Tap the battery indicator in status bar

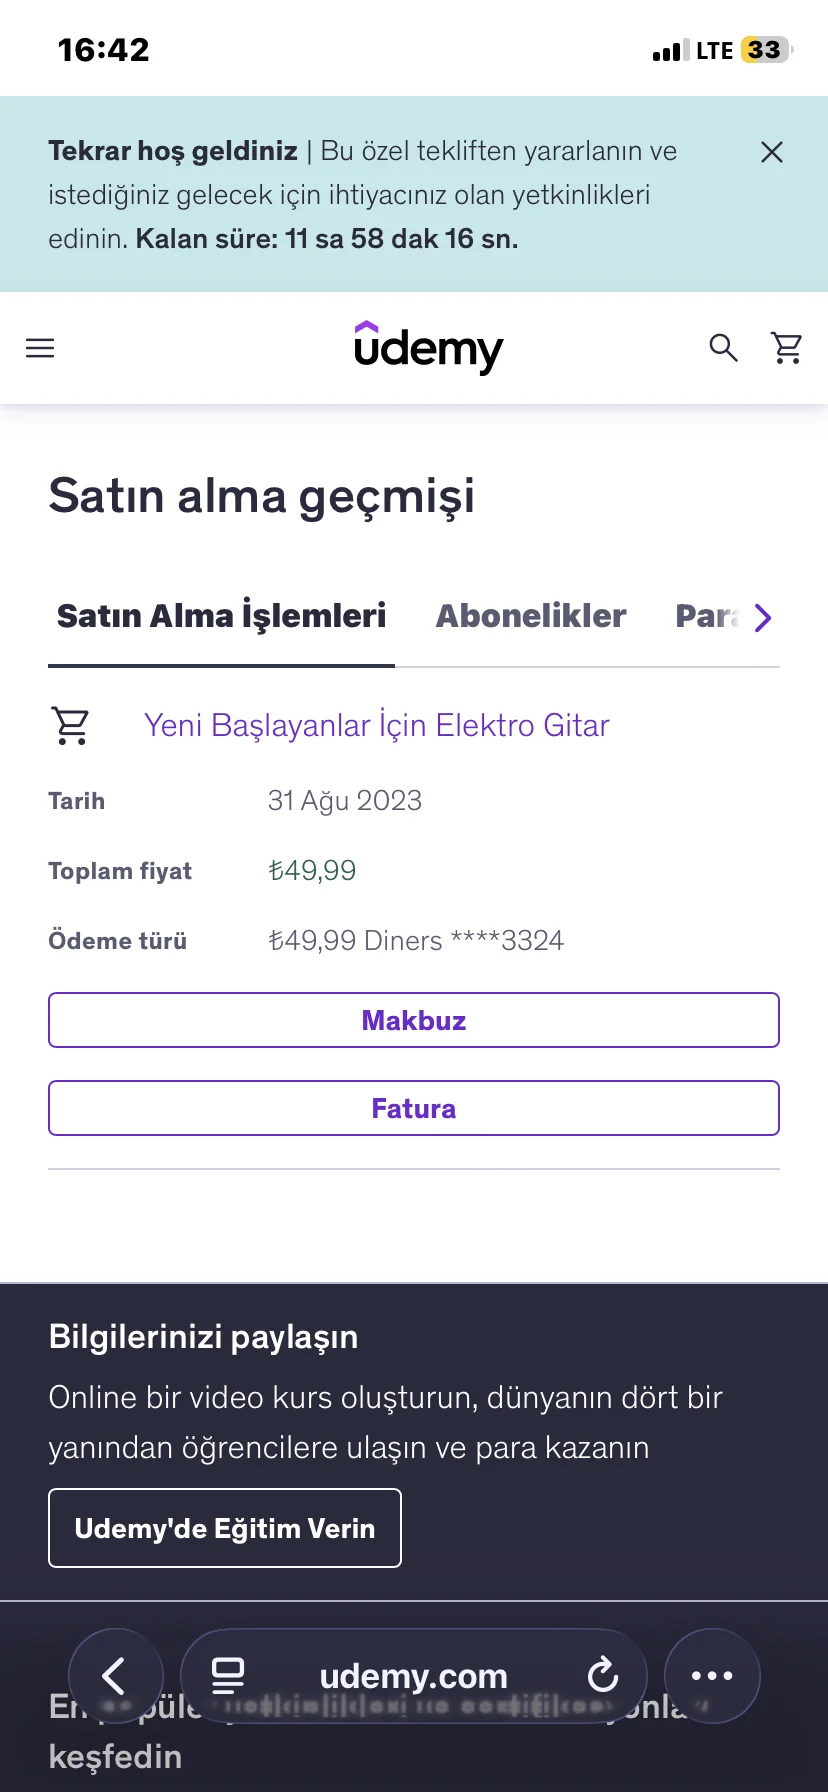765,50
